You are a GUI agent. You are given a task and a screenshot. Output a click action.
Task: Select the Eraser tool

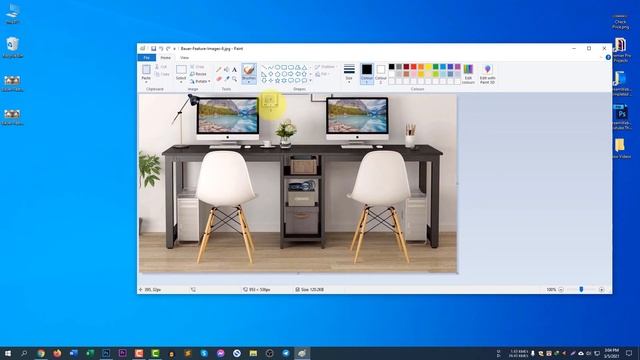tap(219, 79)
